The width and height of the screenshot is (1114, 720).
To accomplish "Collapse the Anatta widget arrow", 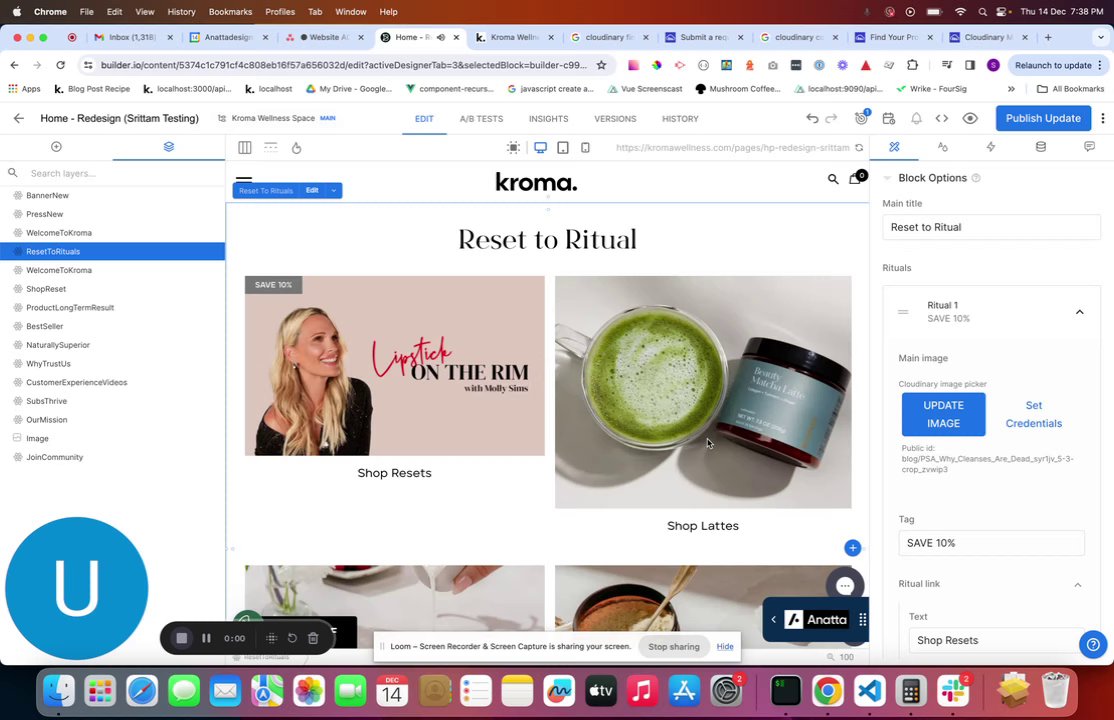I will [774, 620].
